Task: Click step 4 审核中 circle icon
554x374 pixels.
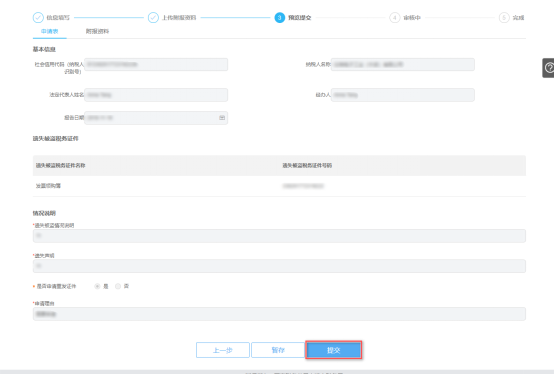Action: (395, 17)
